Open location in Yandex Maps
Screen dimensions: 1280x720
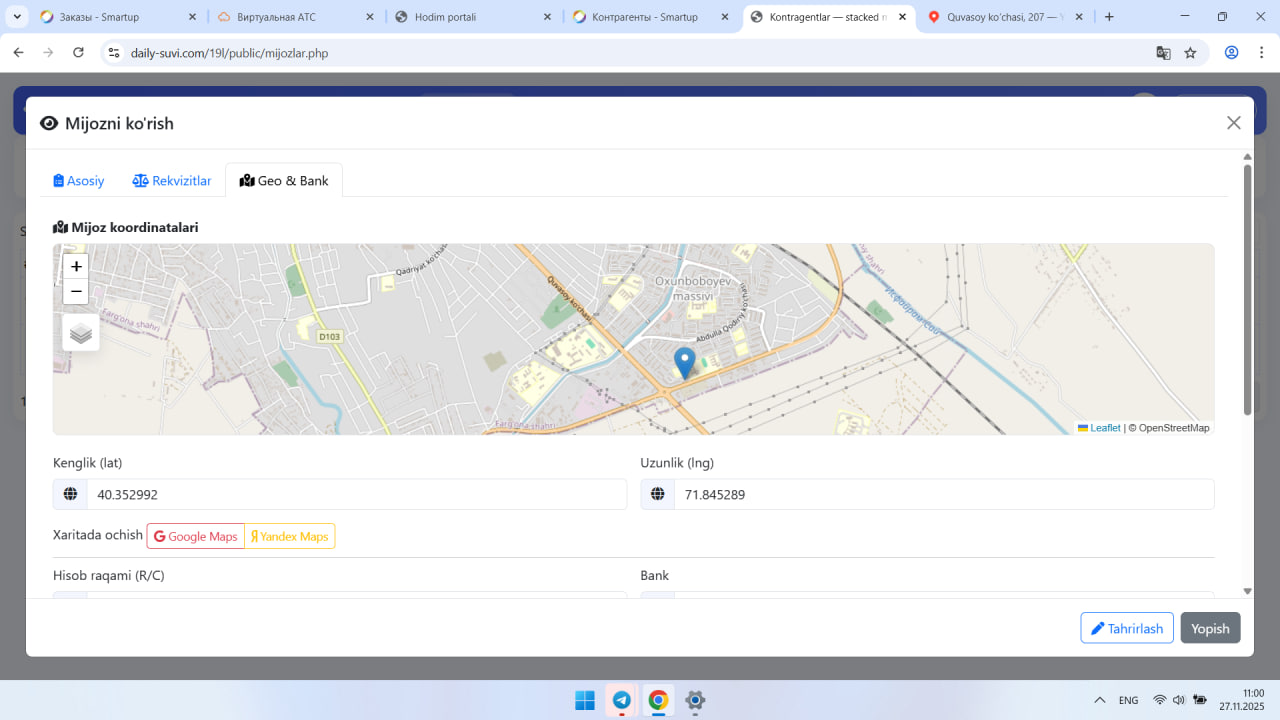[x=290, y=537]
